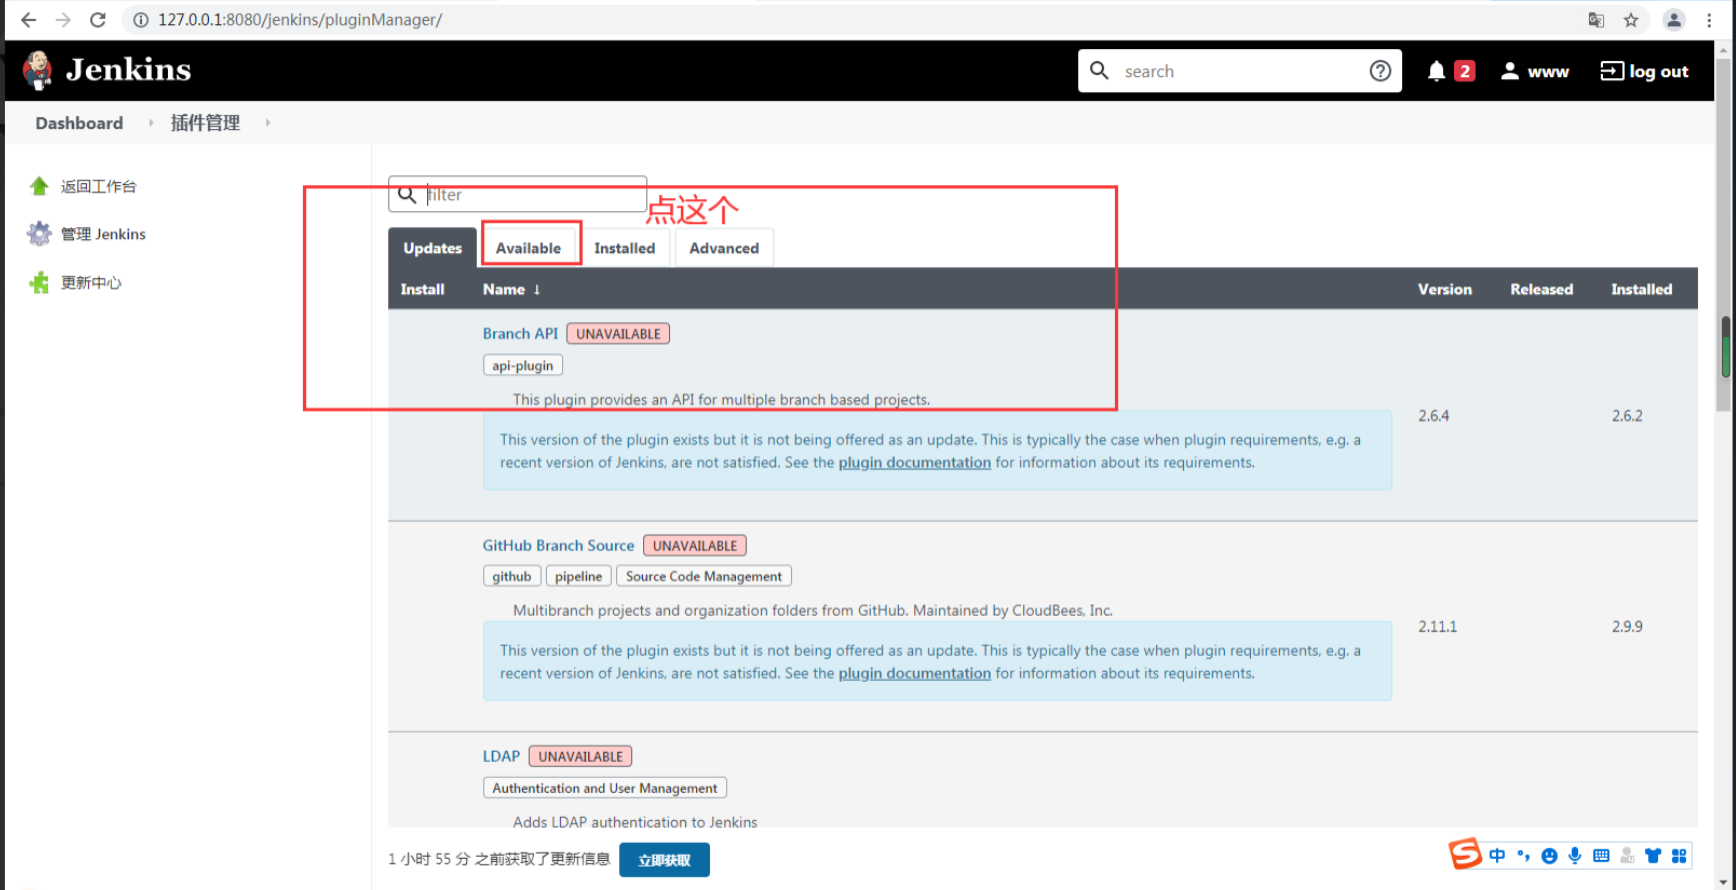
Task: Click the scrollbar up arrow
Action: click(x=1725, y=48)
